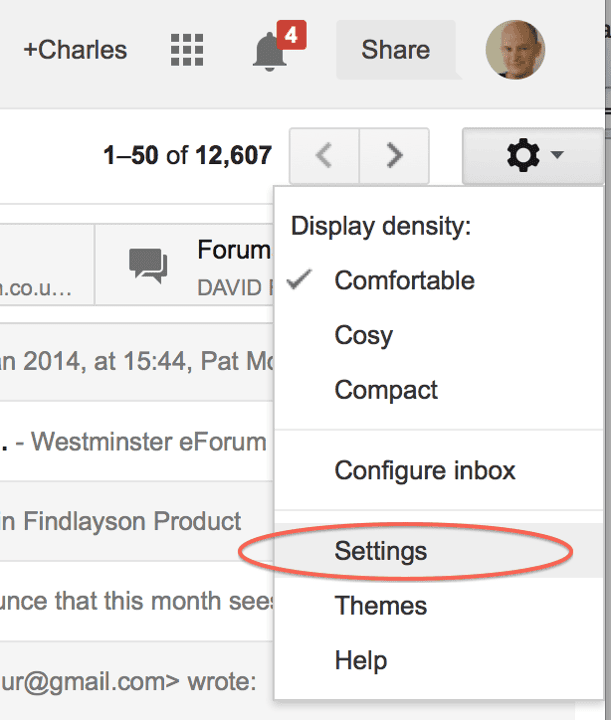The image size is (611, 720).
Task: Click the profile avatar photo
Action: pos(515,50)
